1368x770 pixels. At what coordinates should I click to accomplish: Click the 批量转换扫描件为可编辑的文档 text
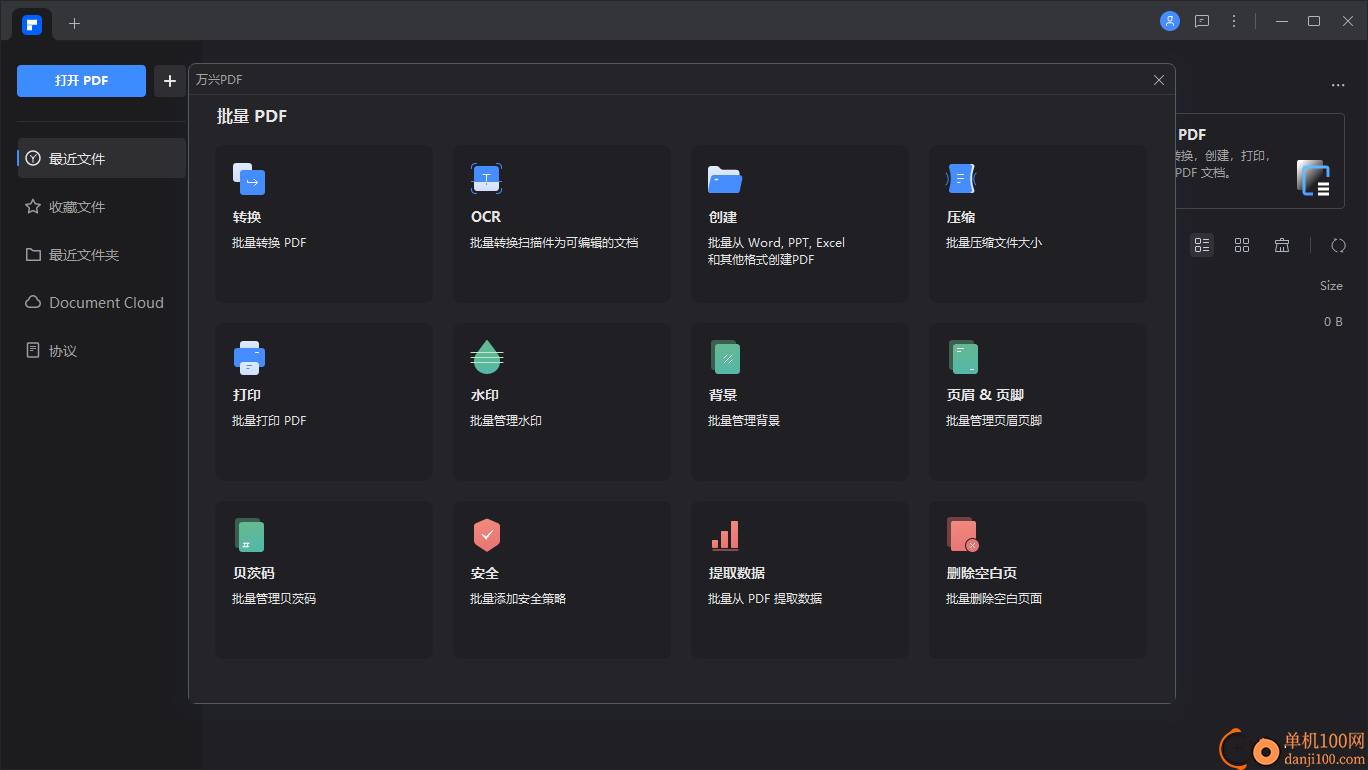coord(554,243)
